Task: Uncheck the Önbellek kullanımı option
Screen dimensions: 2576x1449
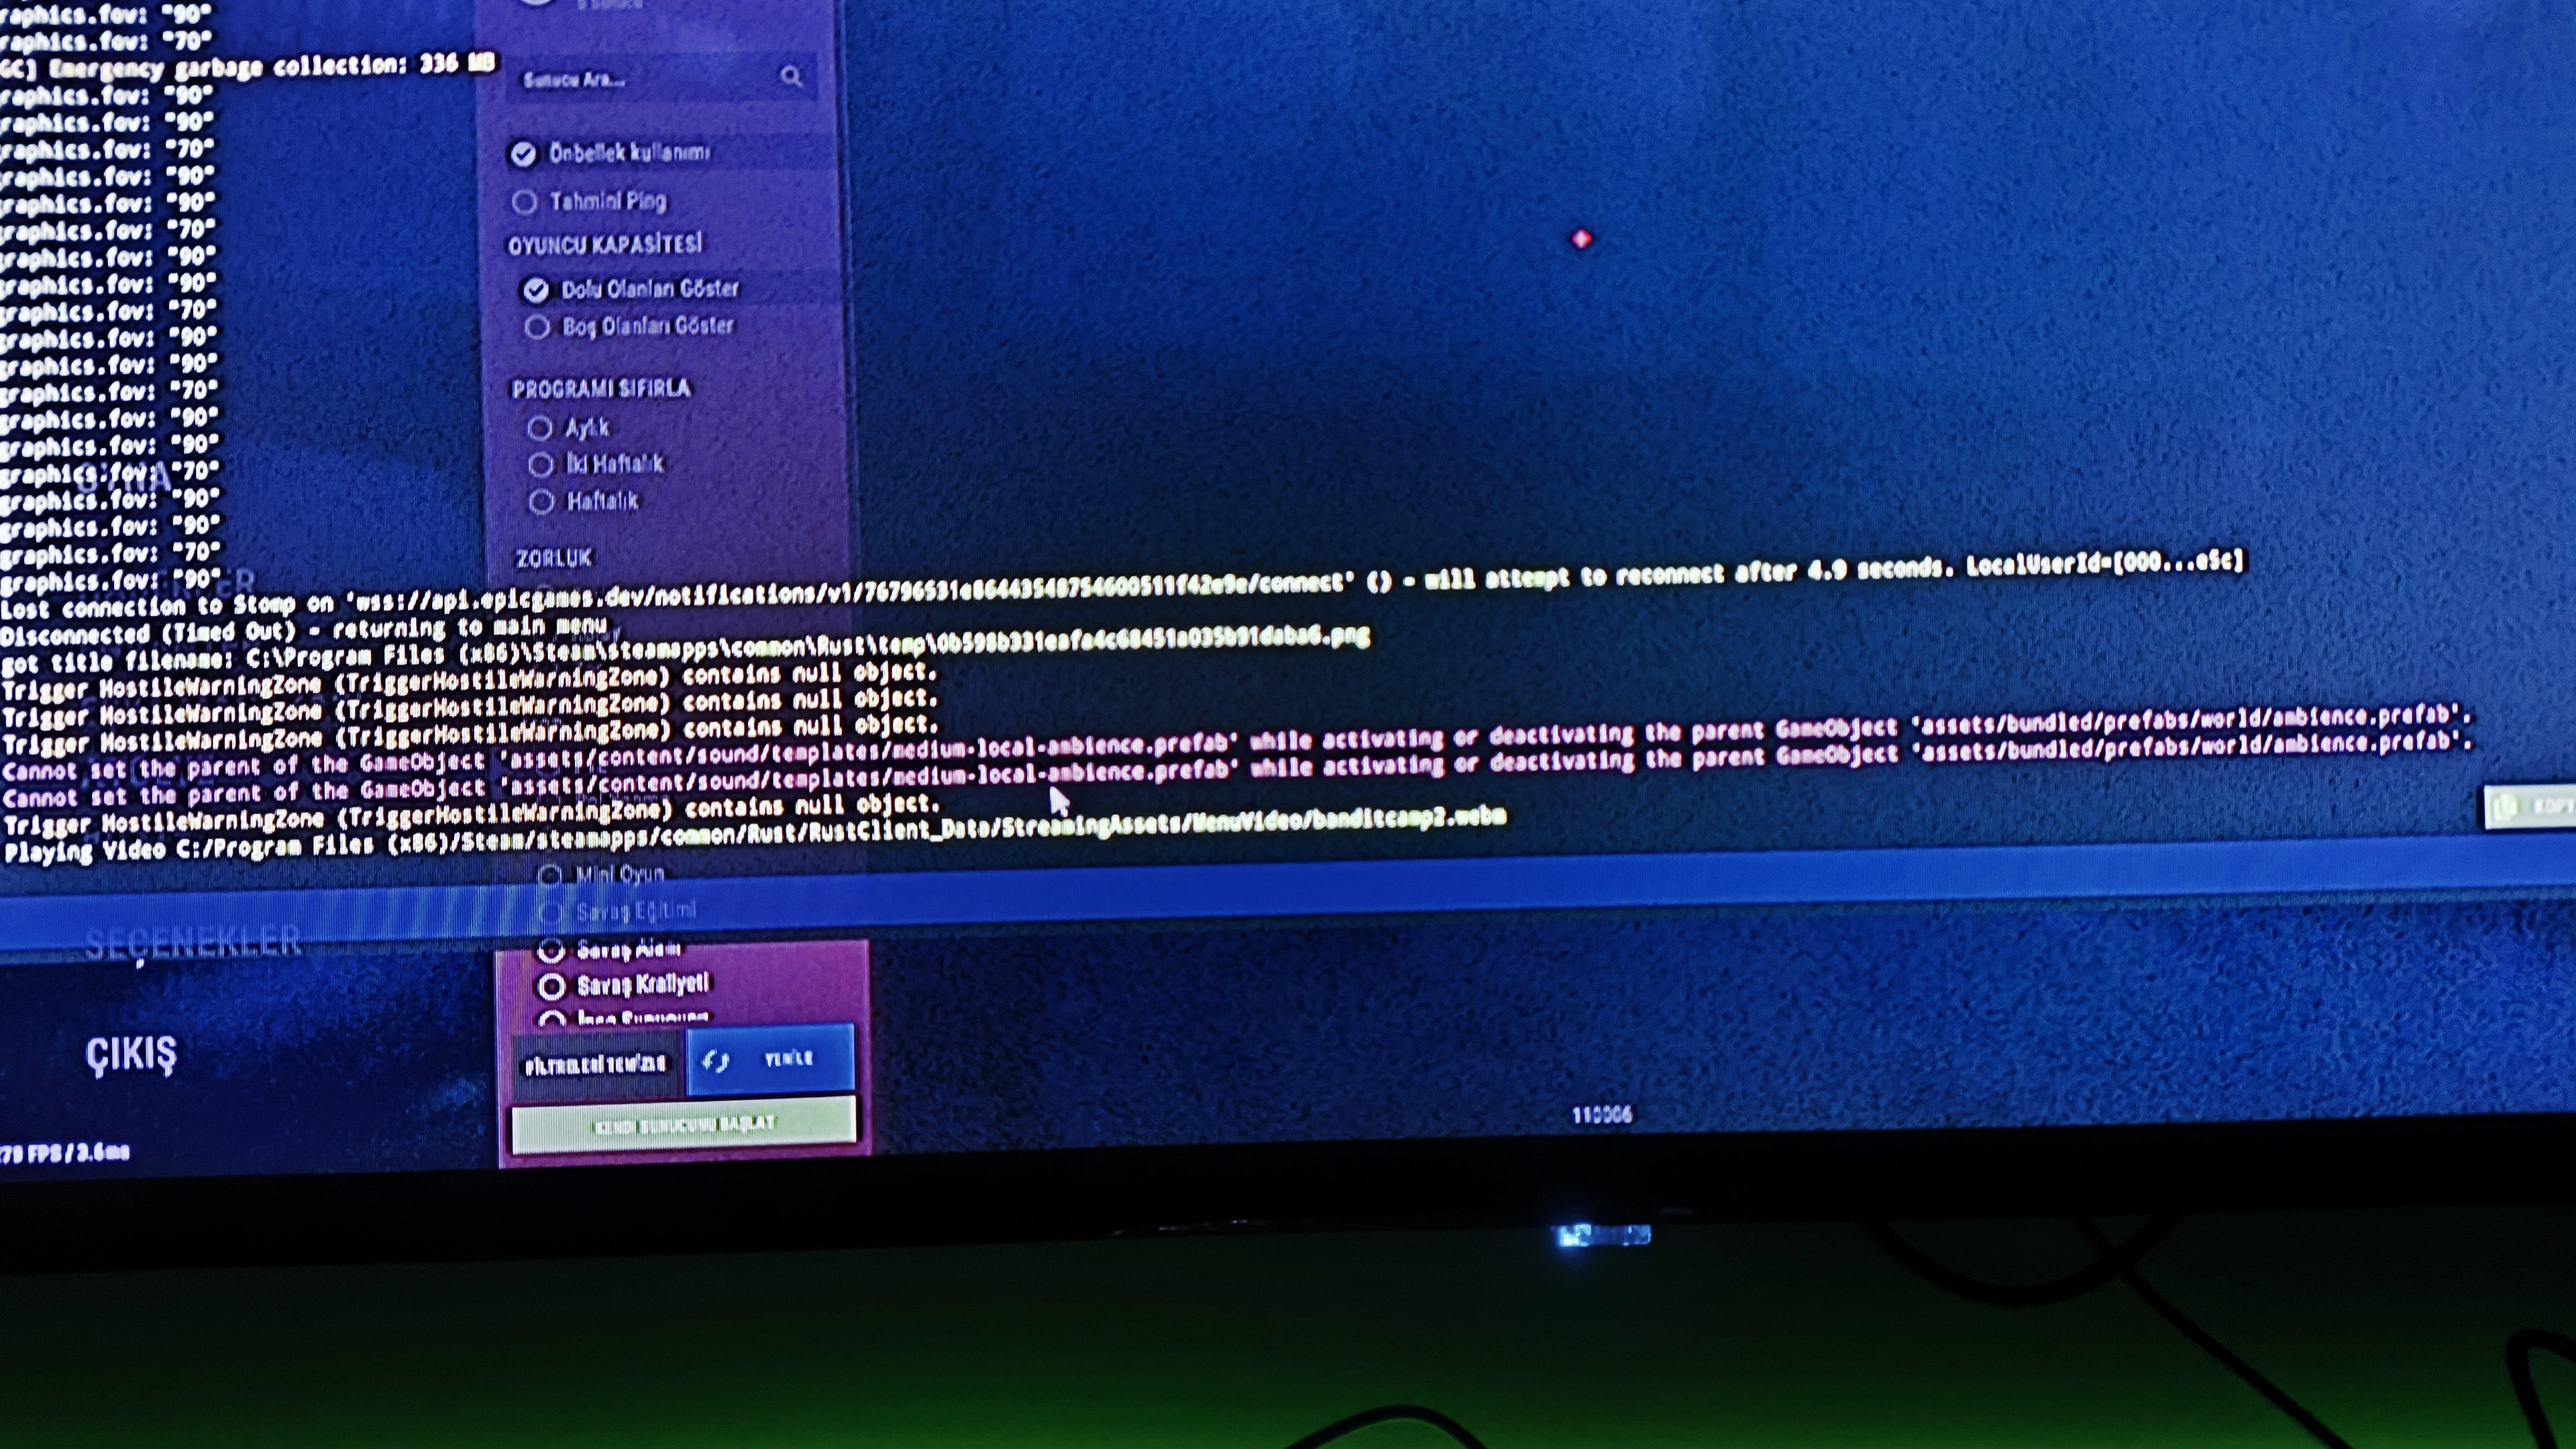Action: (523, 153)
